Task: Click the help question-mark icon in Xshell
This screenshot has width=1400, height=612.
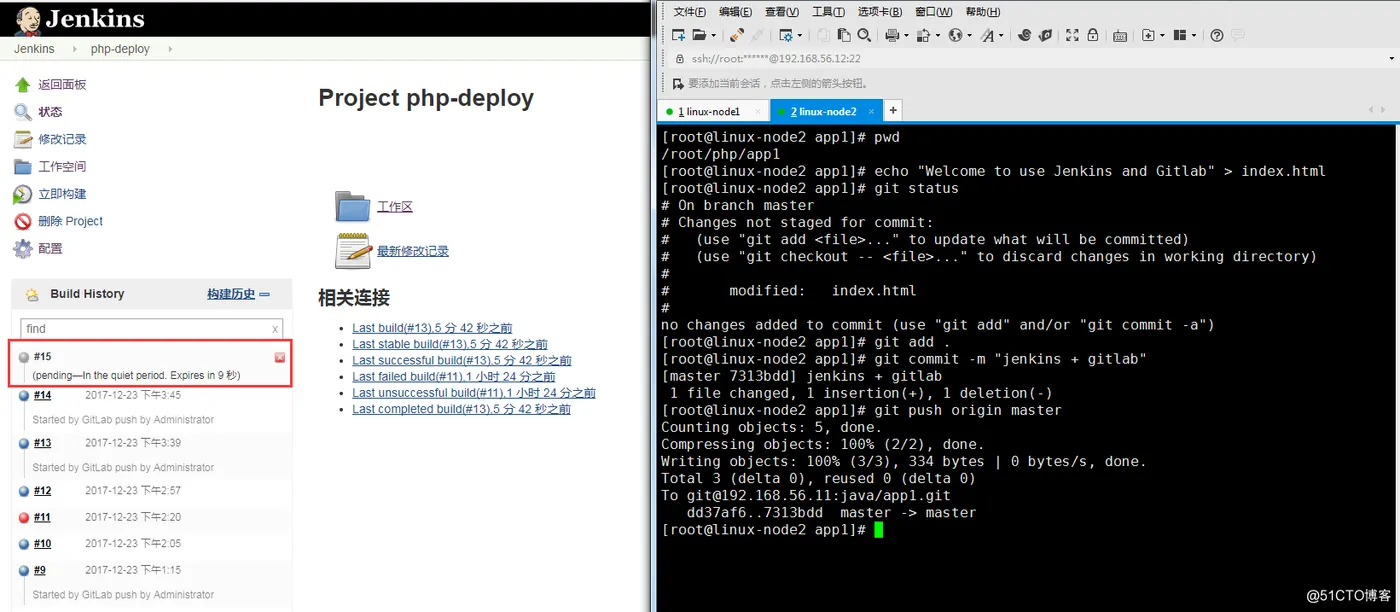Action: coord(1216,35)
